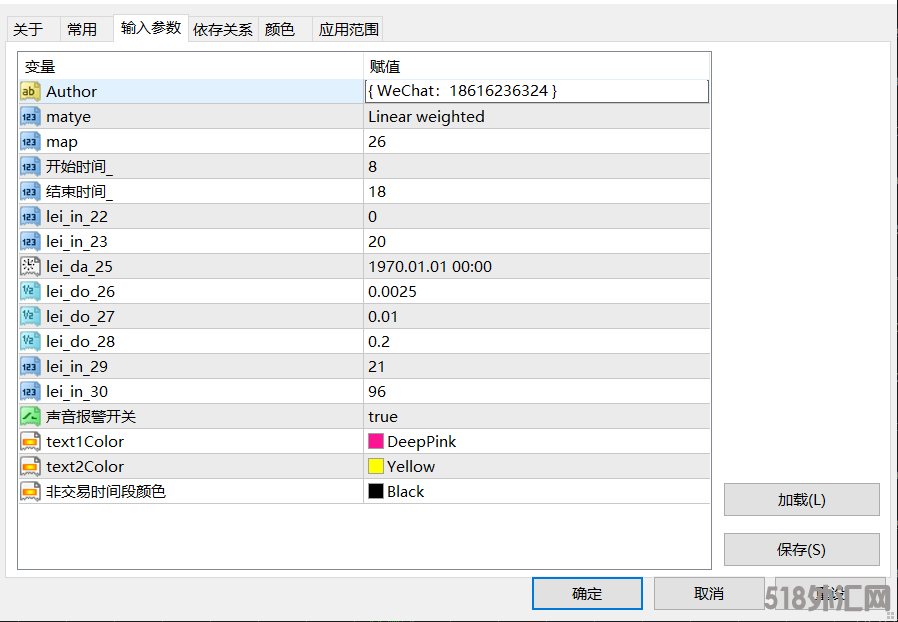Click the color icon beside 非交易时间段颜色
The height and width of the screenshot is (622, 898).
click(30, 492)
